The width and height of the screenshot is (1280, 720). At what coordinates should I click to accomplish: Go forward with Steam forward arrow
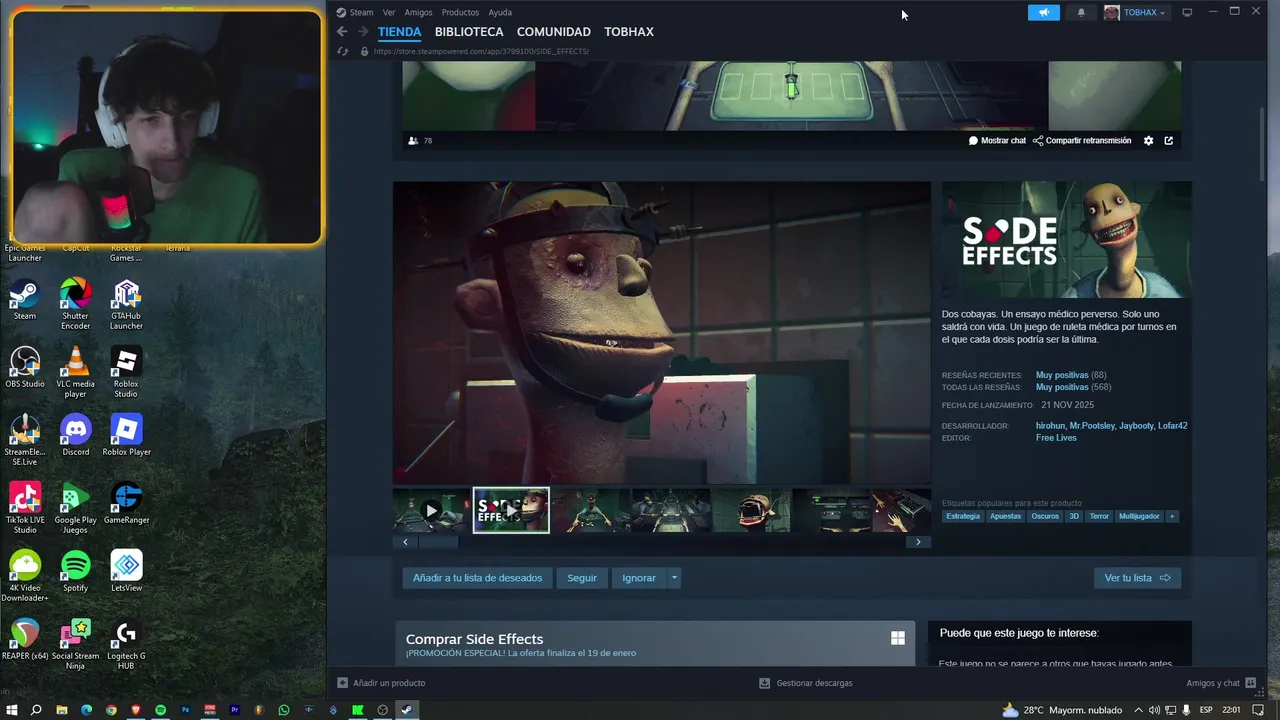click(363, 32)
